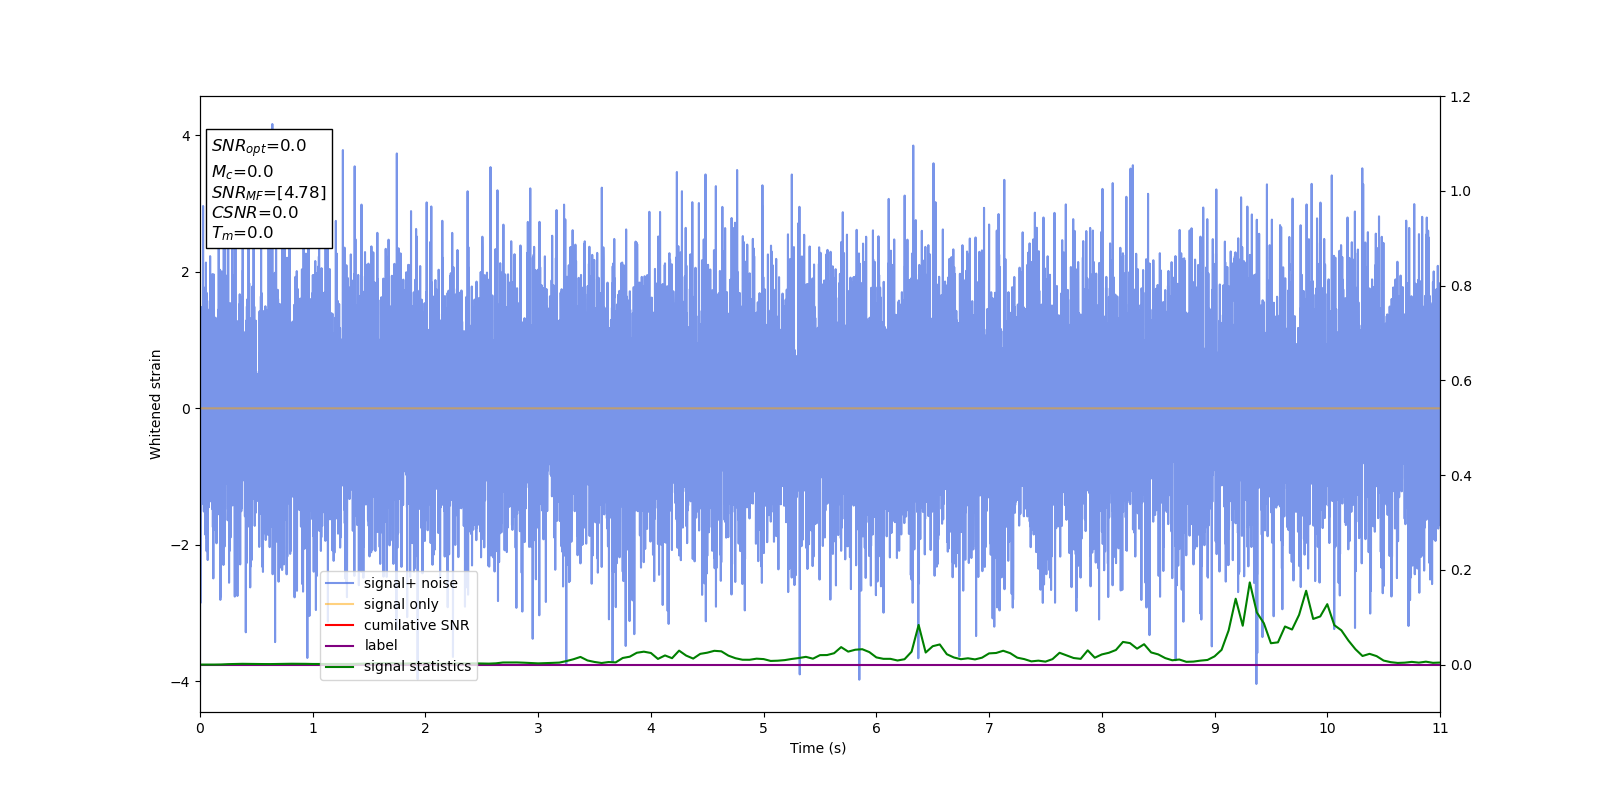Click the right y-axis tick label 1.2
The height and width of the screenshot is (800, 1600).
pyautogui.click(x=1460, y=97)
